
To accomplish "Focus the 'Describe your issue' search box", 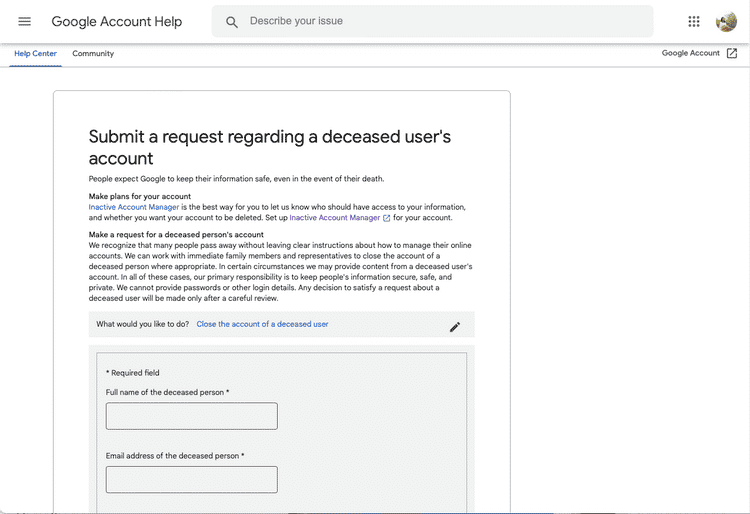I will point(440,21).
